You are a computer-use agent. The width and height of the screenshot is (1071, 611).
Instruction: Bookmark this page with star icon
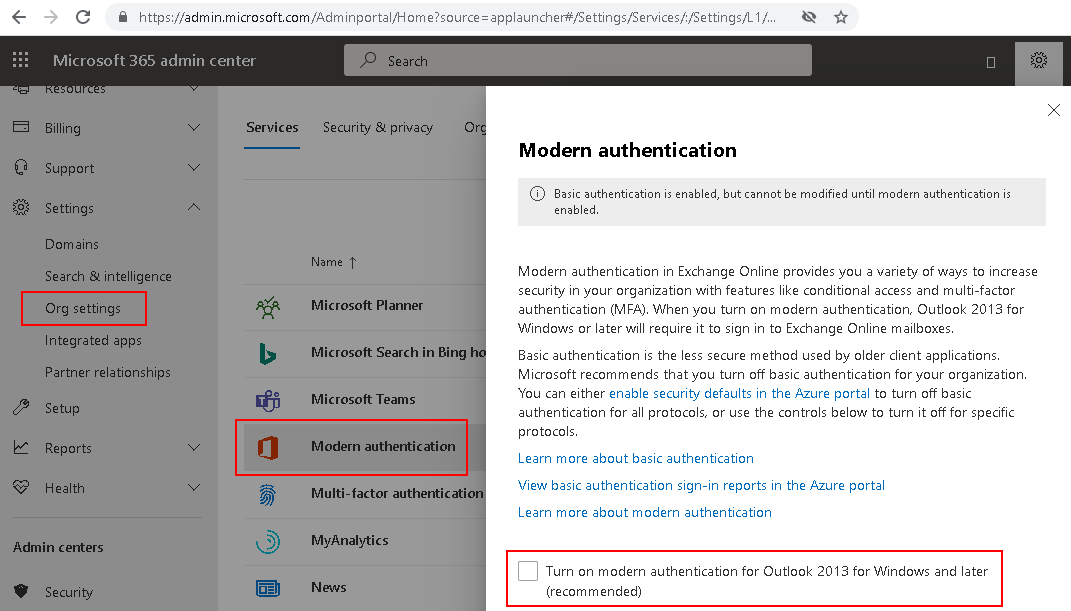tap(841, 17)
